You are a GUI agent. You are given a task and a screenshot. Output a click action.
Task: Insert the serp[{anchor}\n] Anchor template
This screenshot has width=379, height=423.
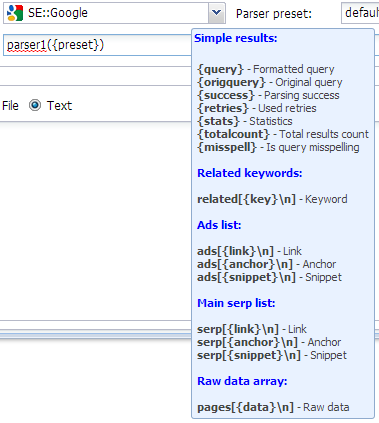(269, 342)
